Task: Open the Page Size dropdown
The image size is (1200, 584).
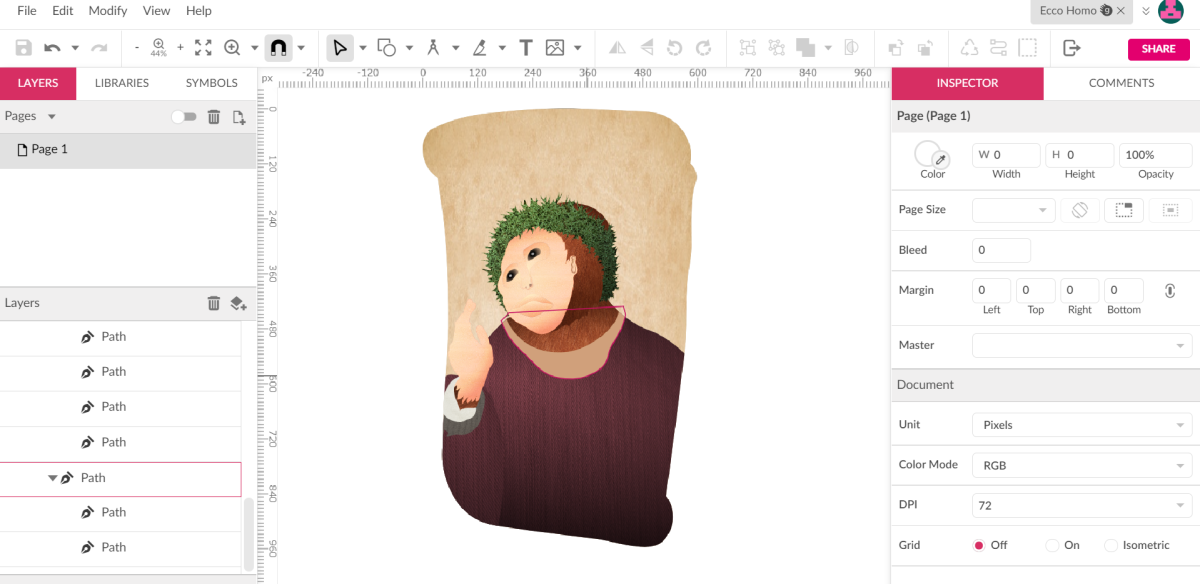Action: coord(1014,210)
